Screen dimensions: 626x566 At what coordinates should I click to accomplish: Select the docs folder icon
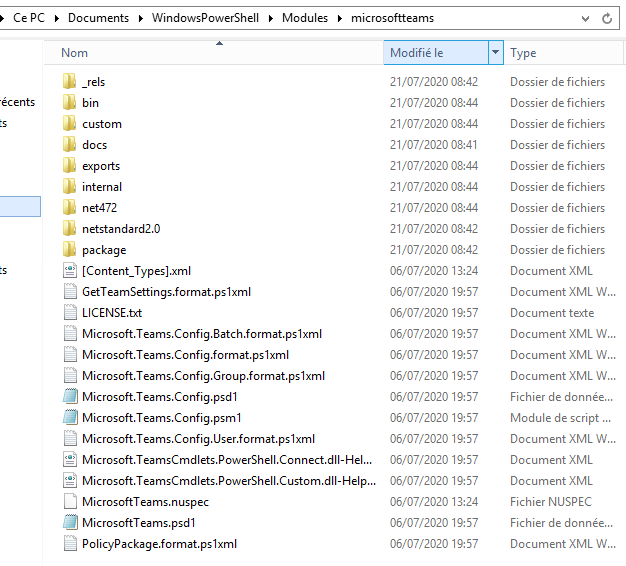click(69, 144)
